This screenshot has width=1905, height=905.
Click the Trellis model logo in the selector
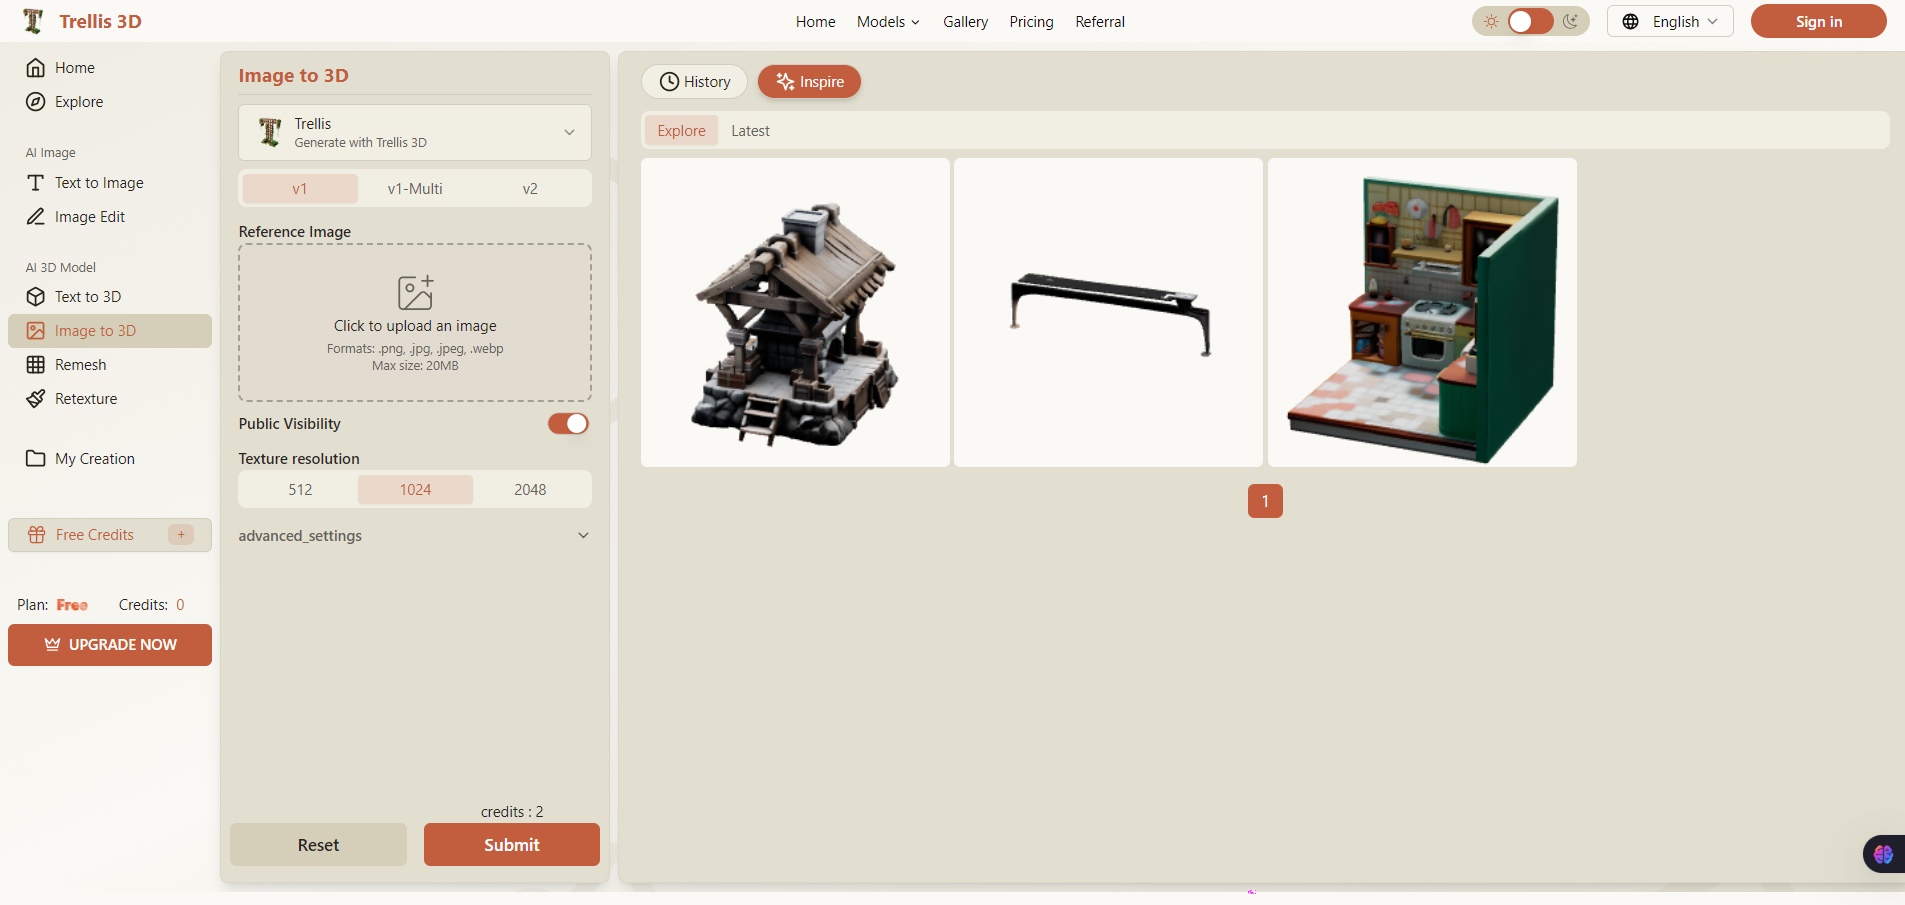pos(270,132)
